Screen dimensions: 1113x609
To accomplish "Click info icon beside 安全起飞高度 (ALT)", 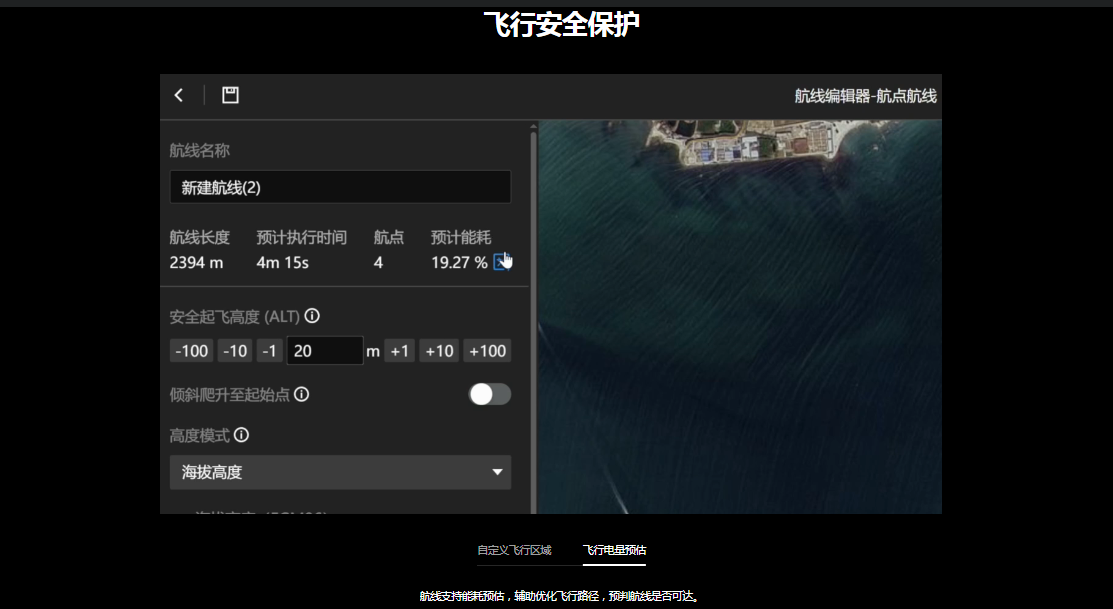I will (x=312, y=316).
